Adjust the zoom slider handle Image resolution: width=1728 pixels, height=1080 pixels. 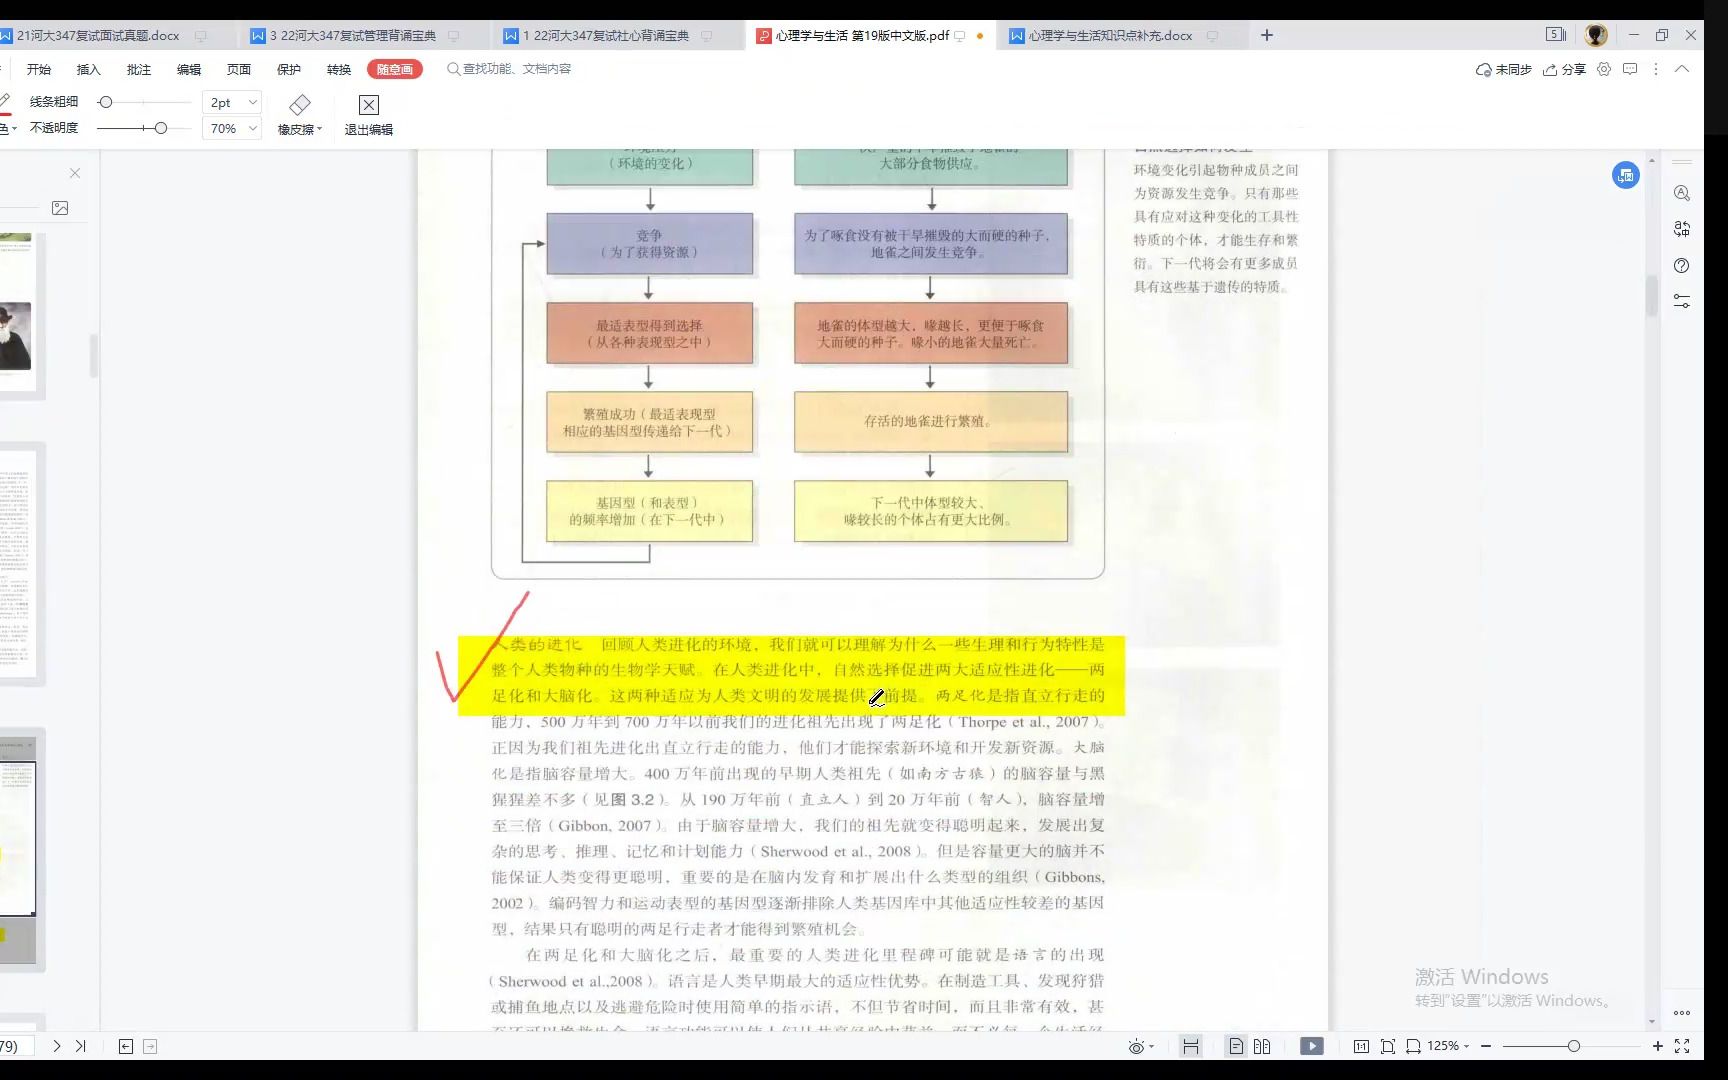pyautogui.click(x=1573, y=1046)
